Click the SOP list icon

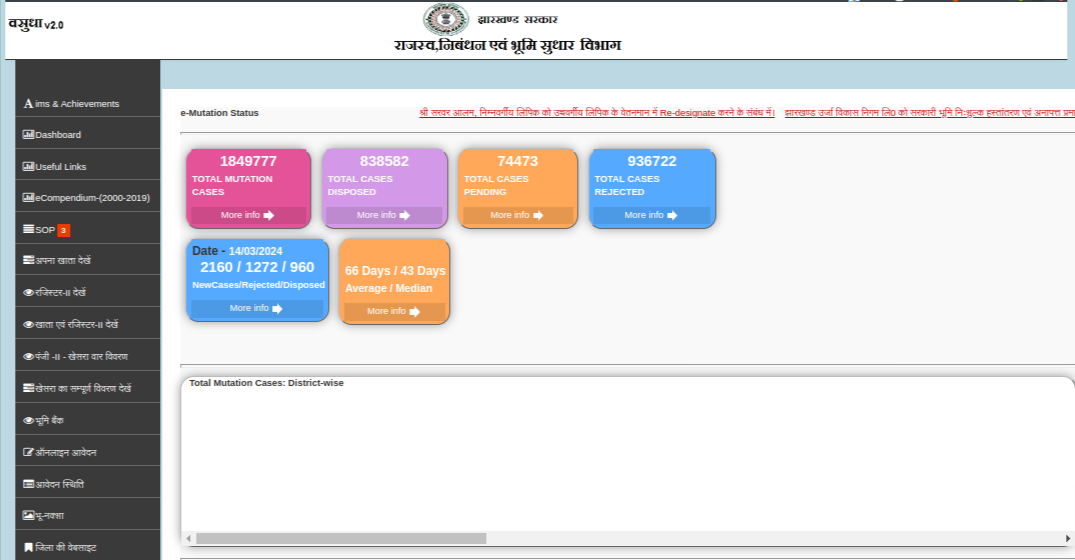pyautogui.click(x=28, y=230)
